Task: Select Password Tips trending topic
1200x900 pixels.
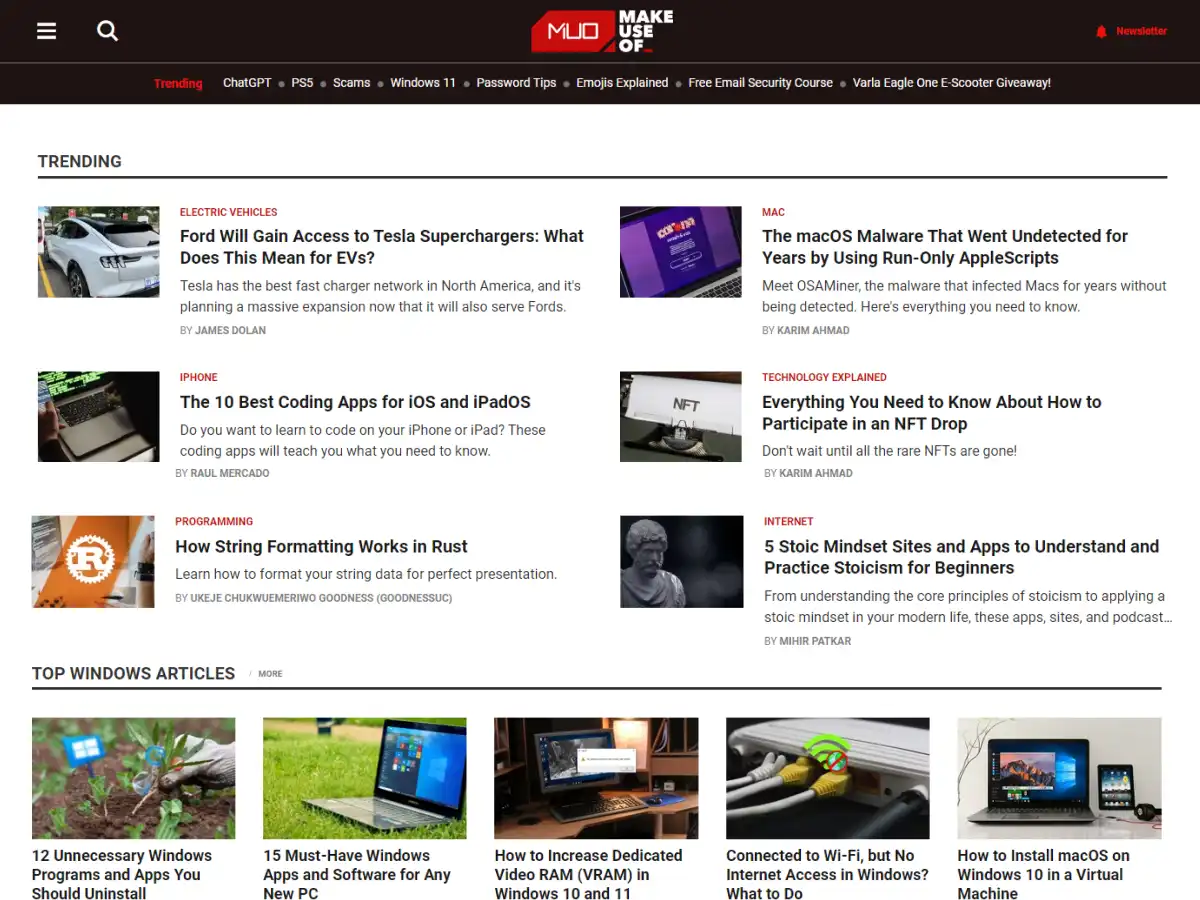Action: [x=516, y=83]
